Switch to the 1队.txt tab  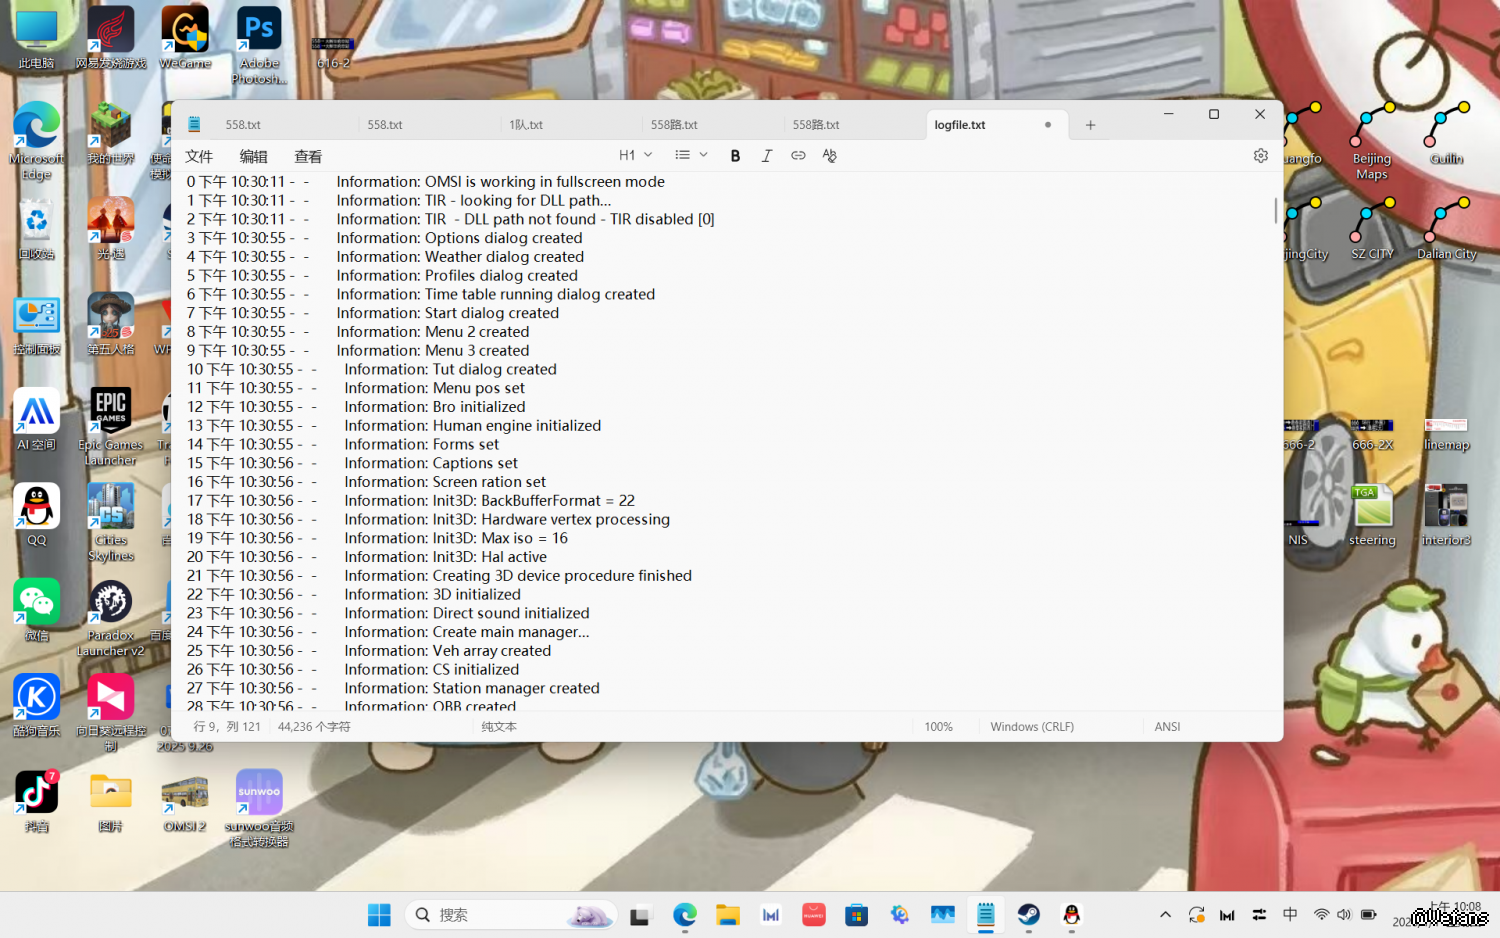click(526, 125)
